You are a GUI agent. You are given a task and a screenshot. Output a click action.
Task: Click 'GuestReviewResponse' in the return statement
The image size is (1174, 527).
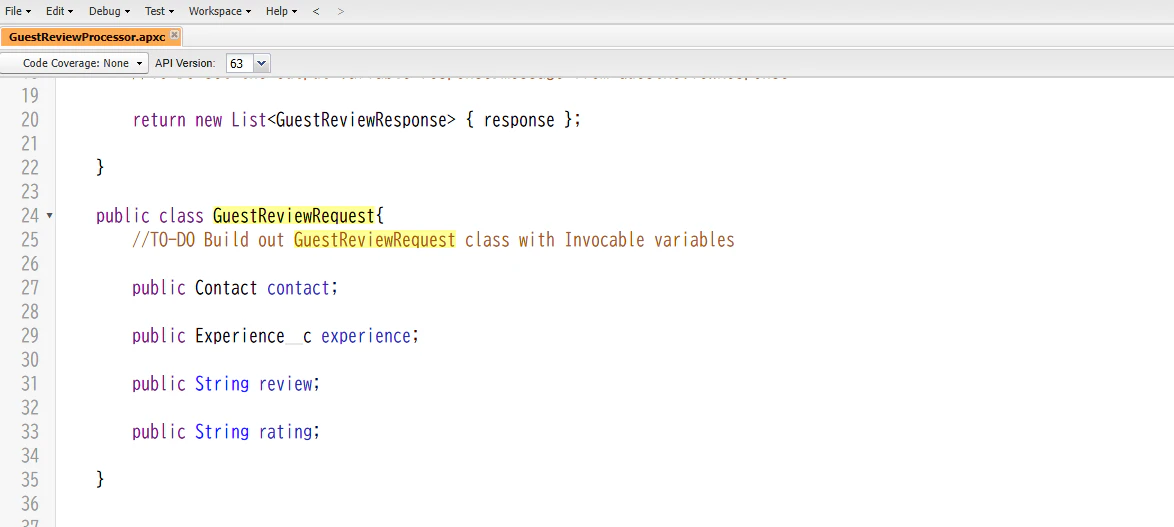[361, 120]
